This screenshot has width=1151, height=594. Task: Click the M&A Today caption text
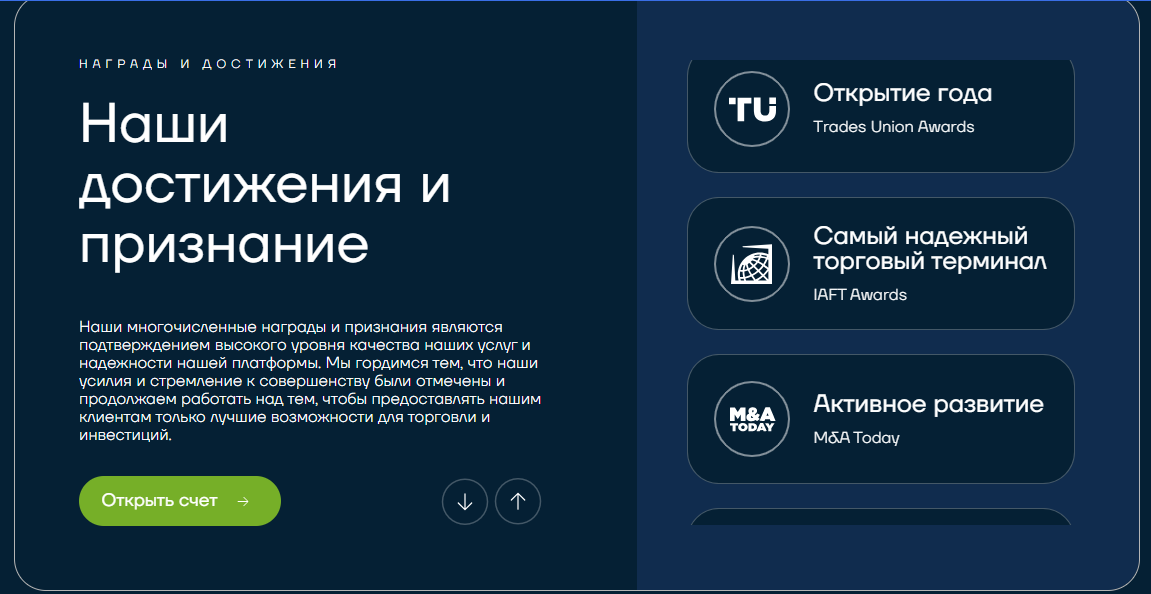click(857, 438)
